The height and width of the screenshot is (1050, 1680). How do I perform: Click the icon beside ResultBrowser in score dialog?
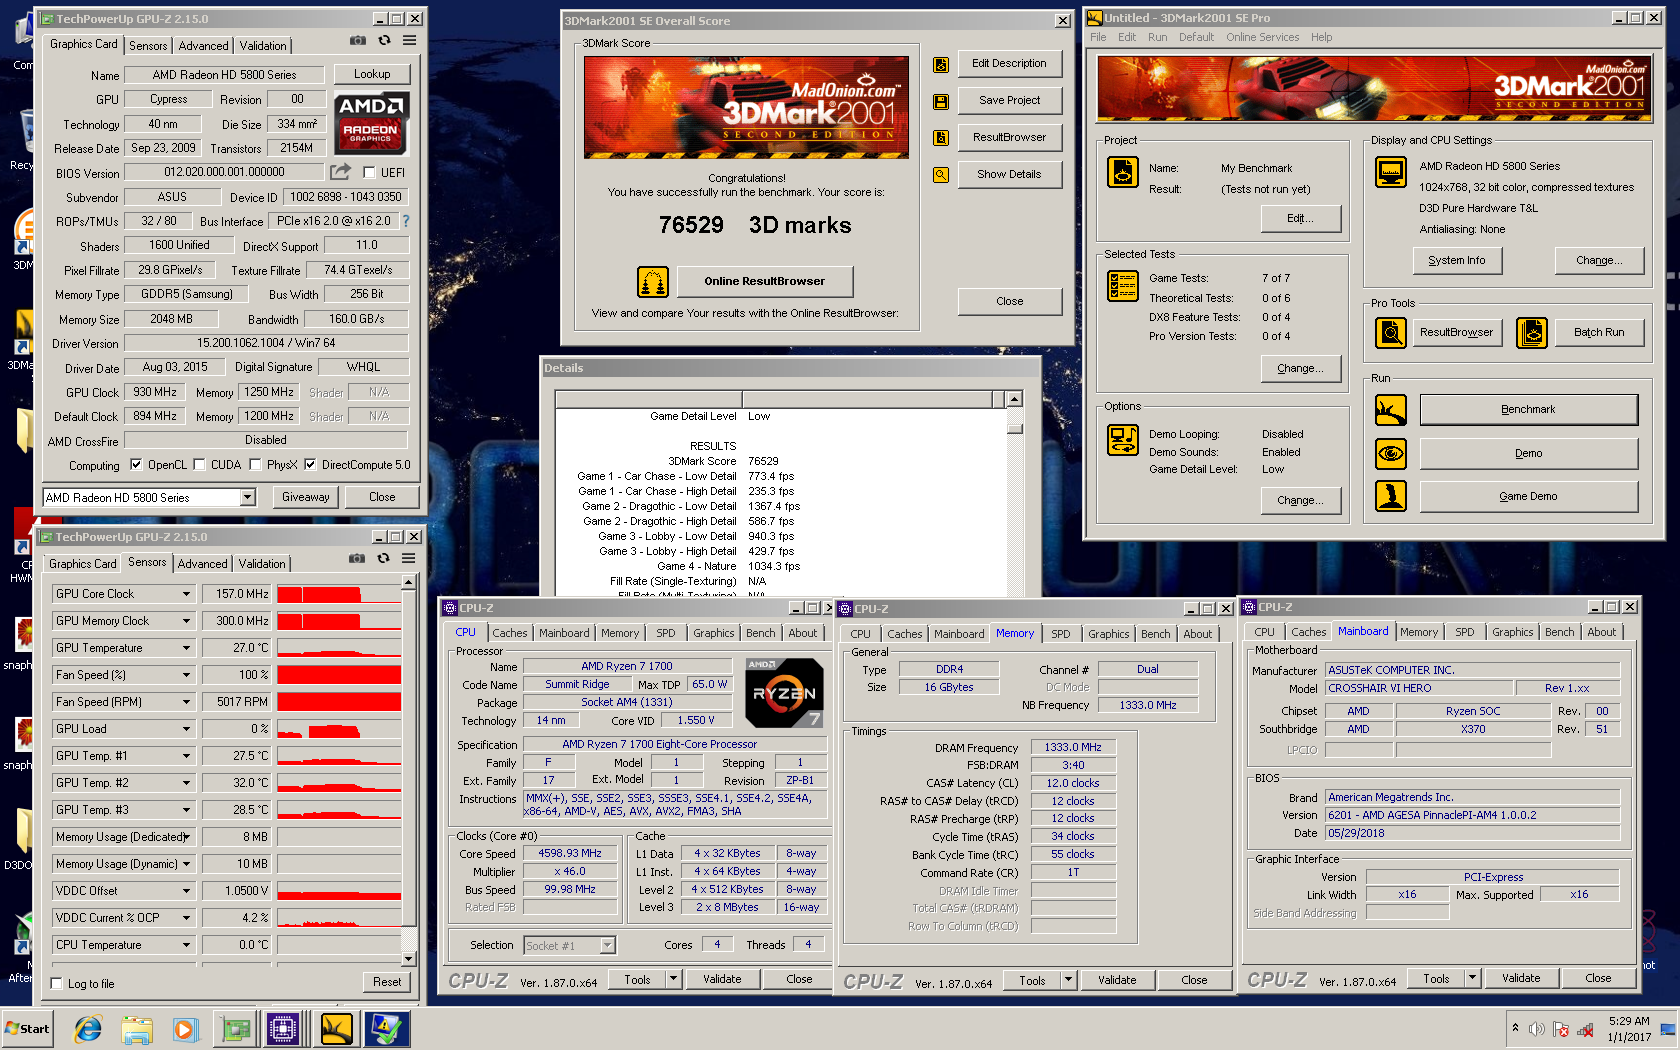(940, 138)
